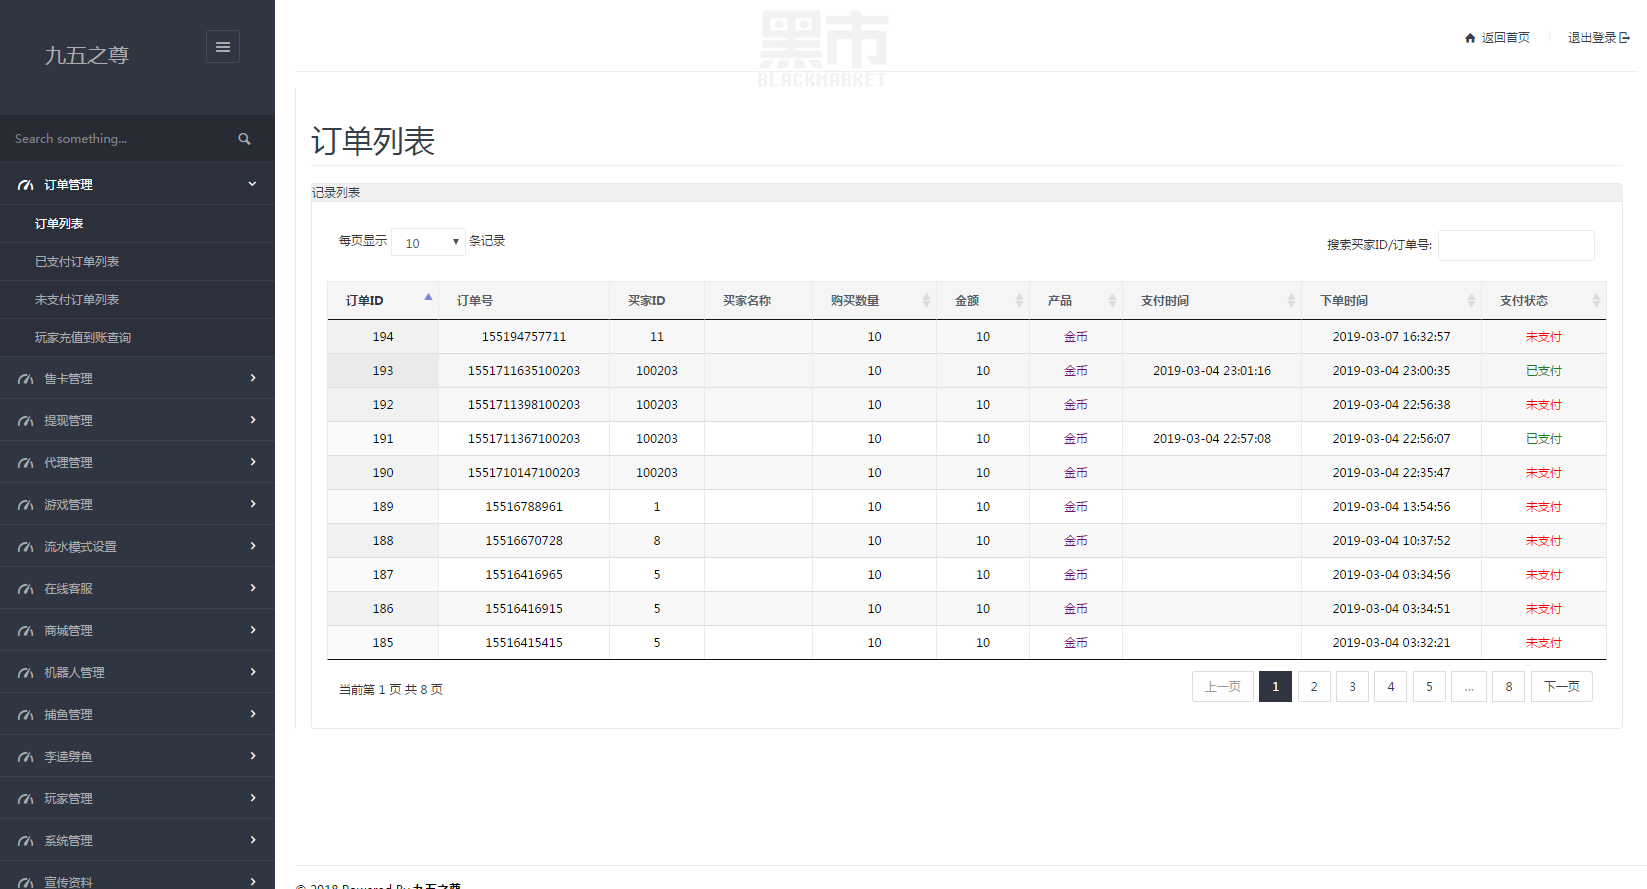Screen dimensions: 1647x889
Task: Go to pagination page 8
Action: [1509, 687]
